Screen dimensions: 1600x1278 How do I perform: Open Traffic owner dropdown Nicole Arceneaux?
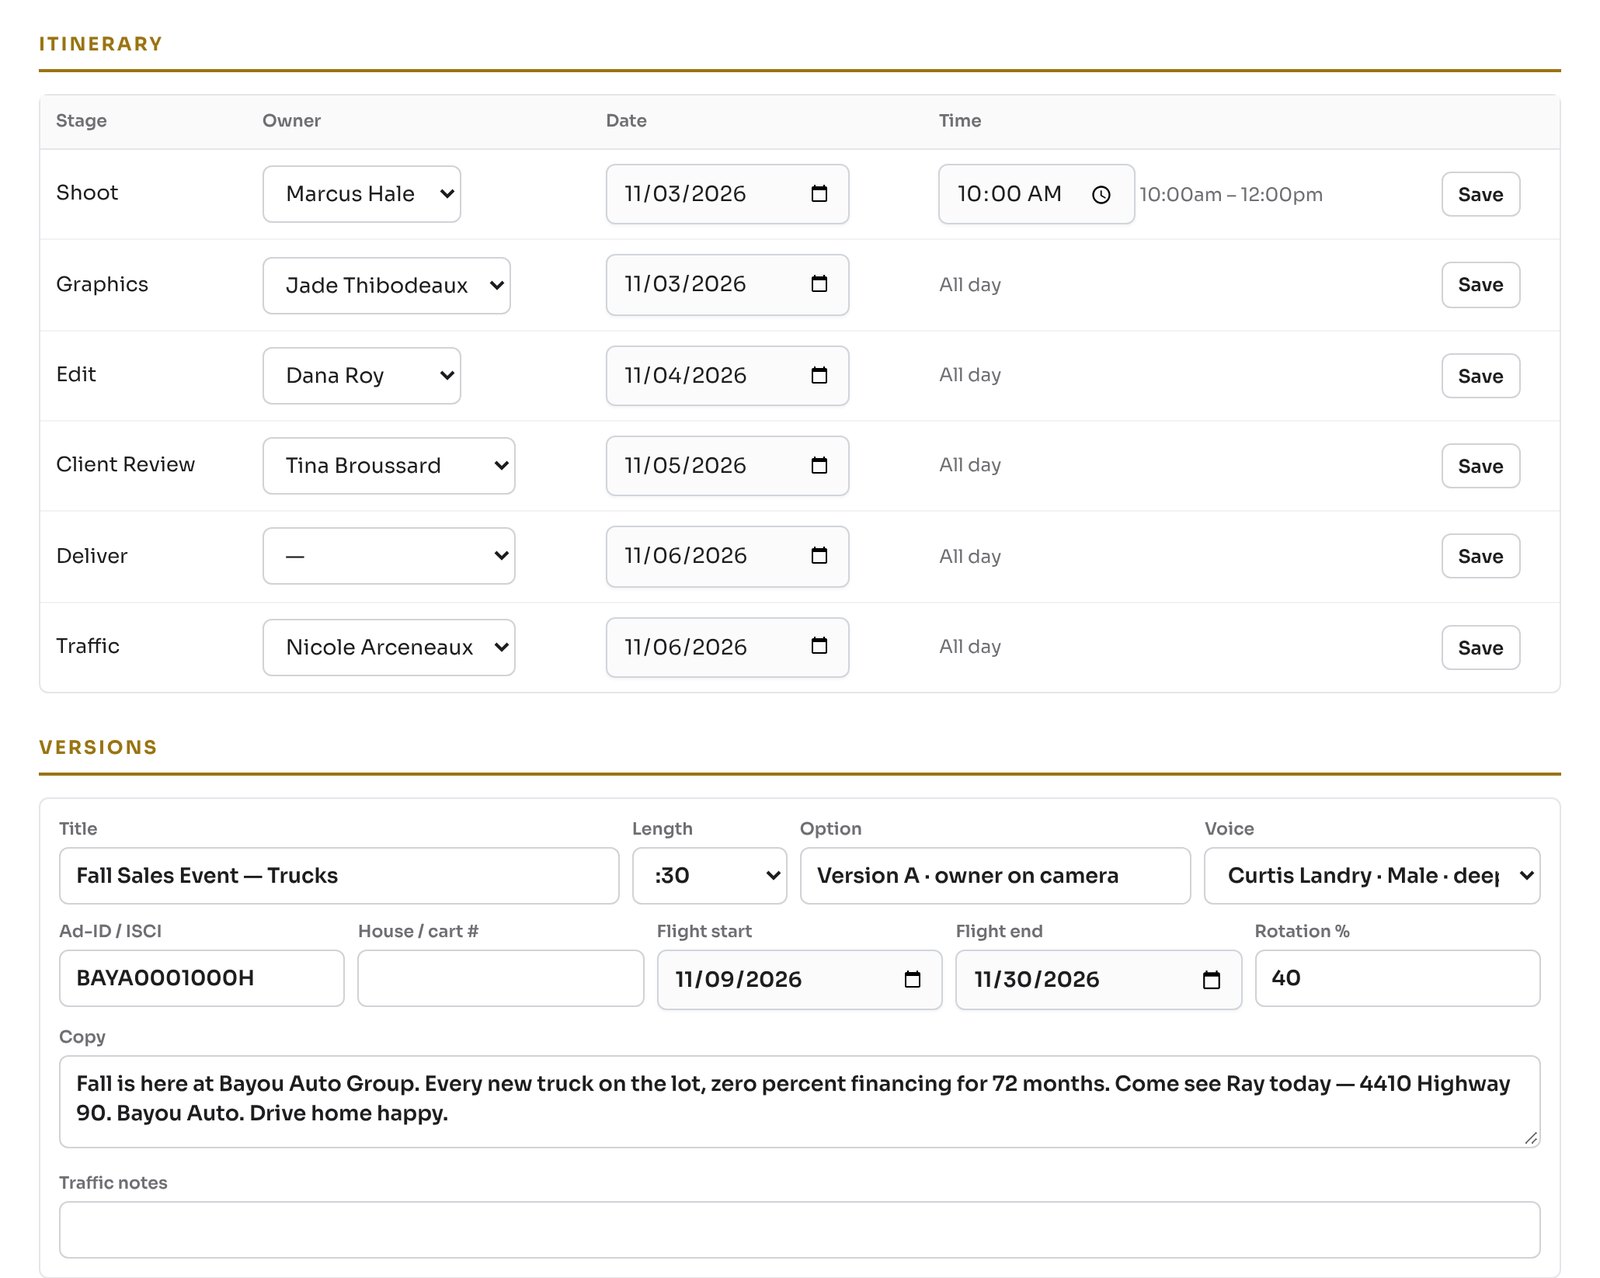389,648
